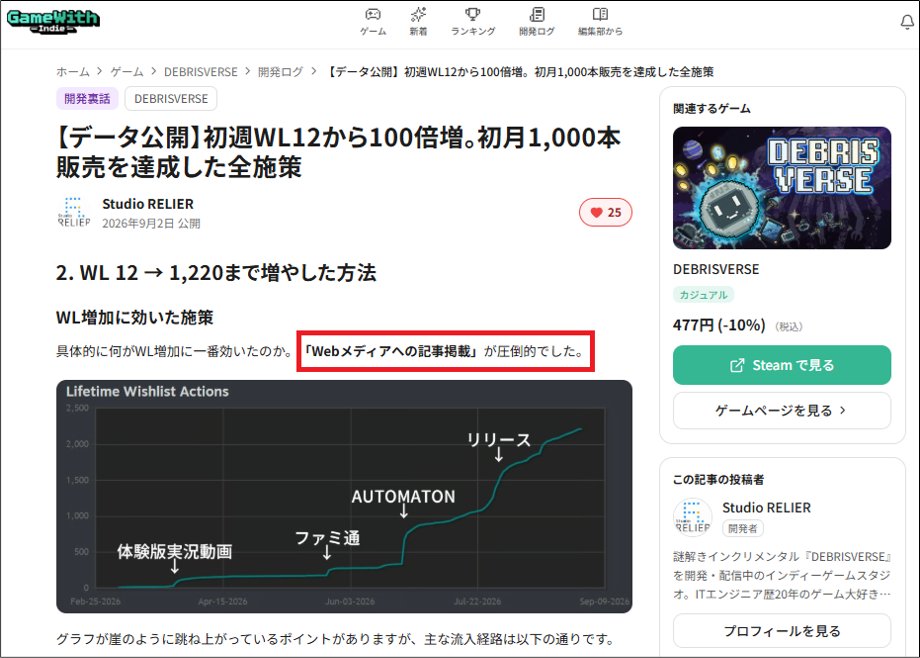Click the DEBRISVERSE title under game banner
Image resolution: width=920 pixels, height=658 pixels.
click(716, 269)
